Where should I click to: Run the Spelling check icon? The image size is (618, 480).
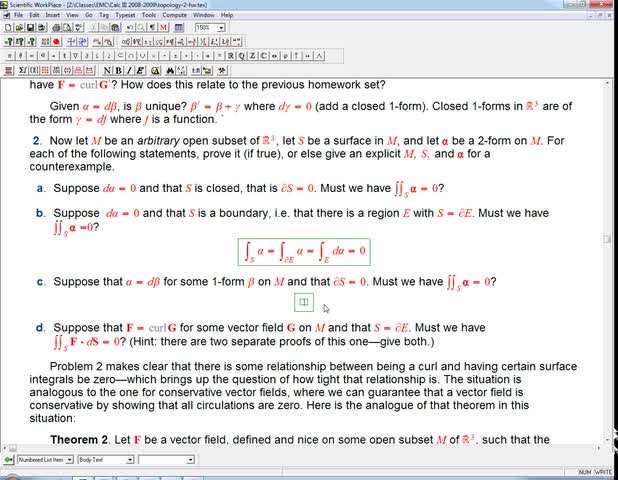[79, 28]
